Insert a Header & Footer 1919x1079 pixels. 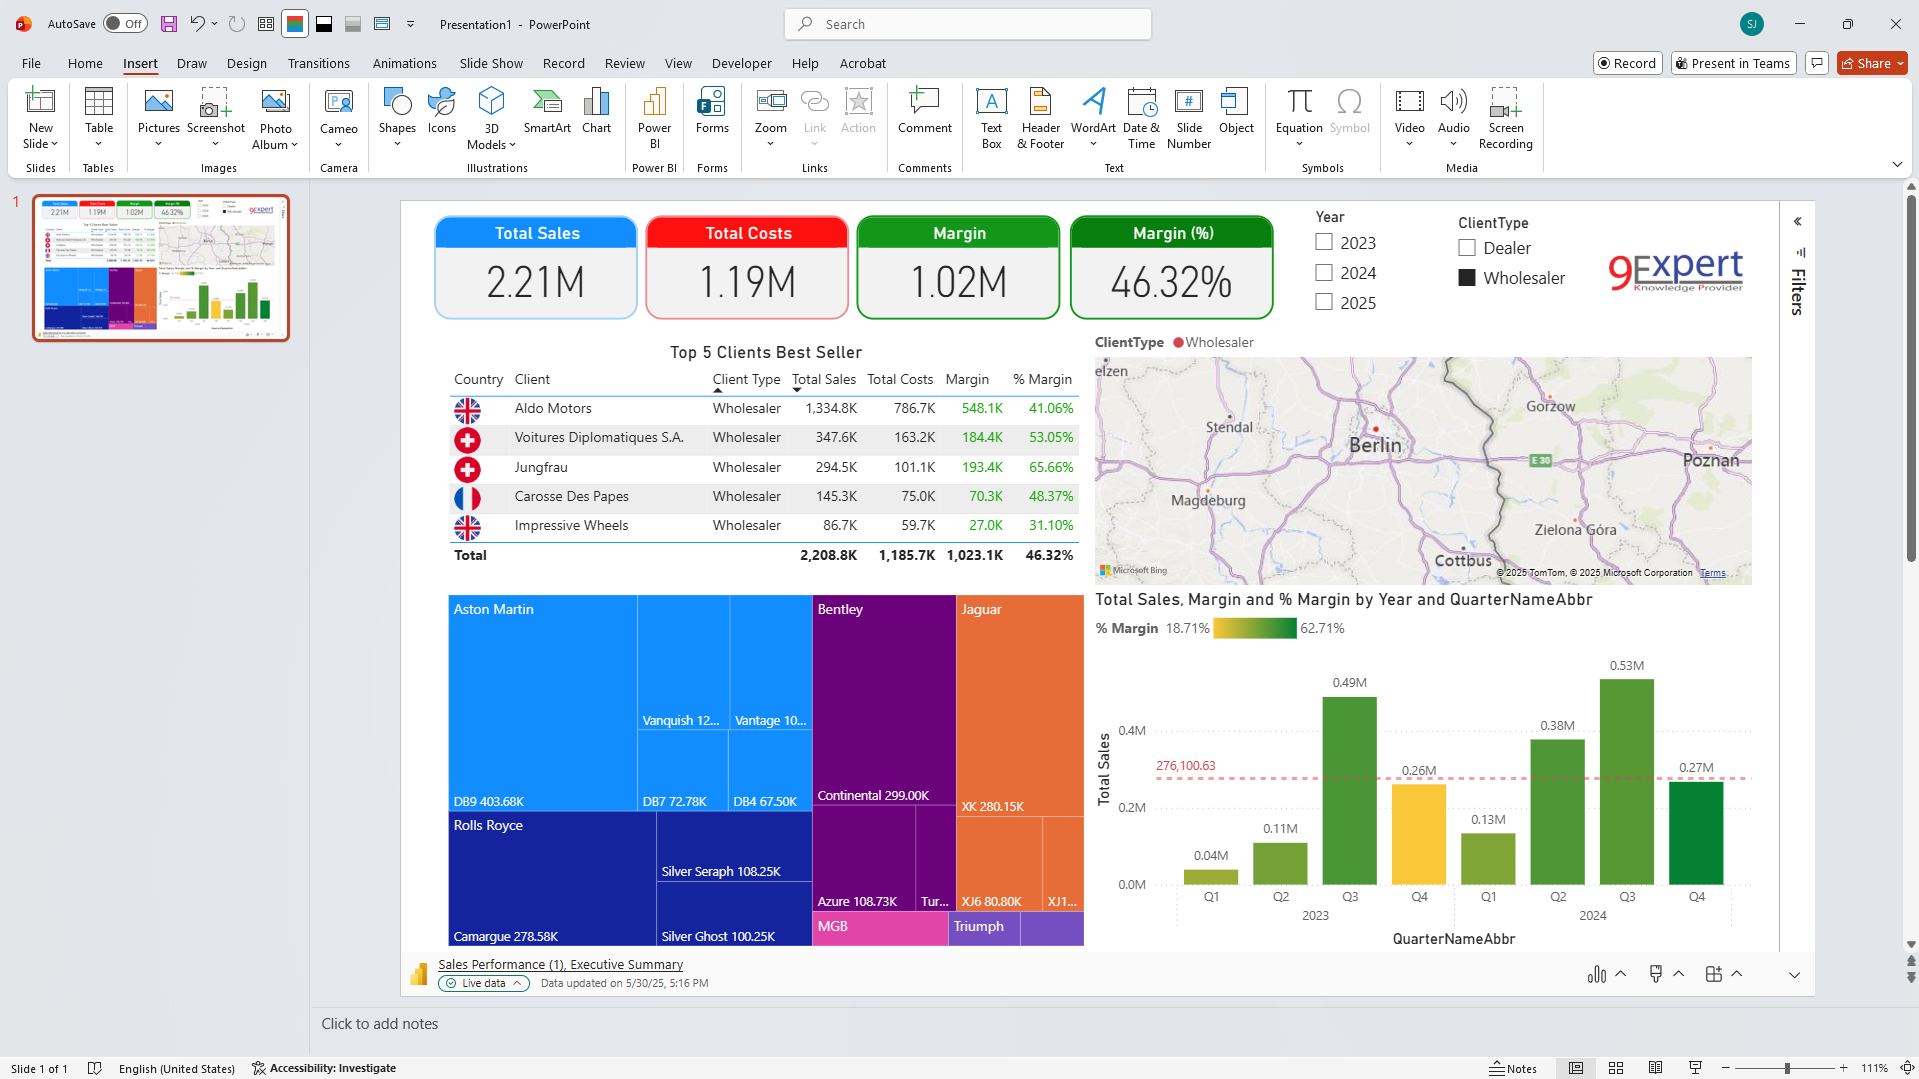pyautogui.click(x=1039, y=117)
